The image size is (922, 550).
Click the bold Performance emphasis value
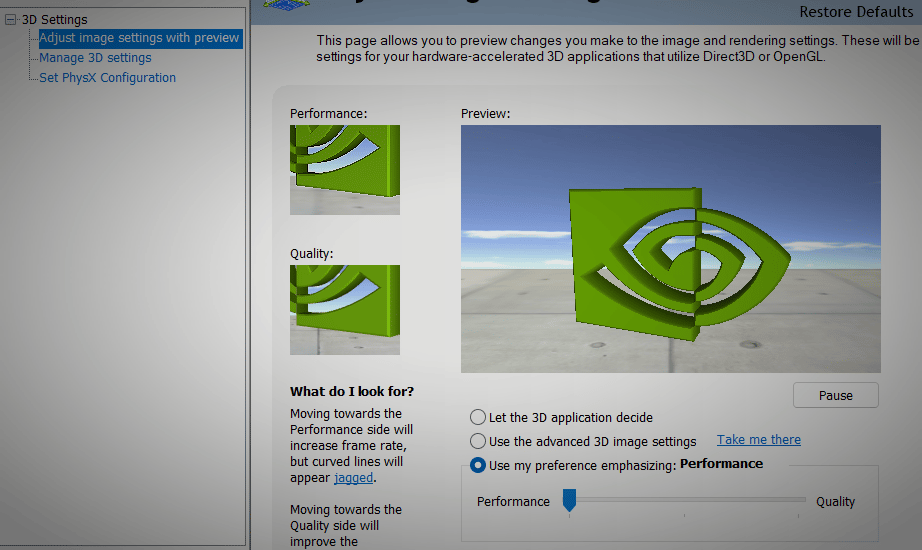721,464
